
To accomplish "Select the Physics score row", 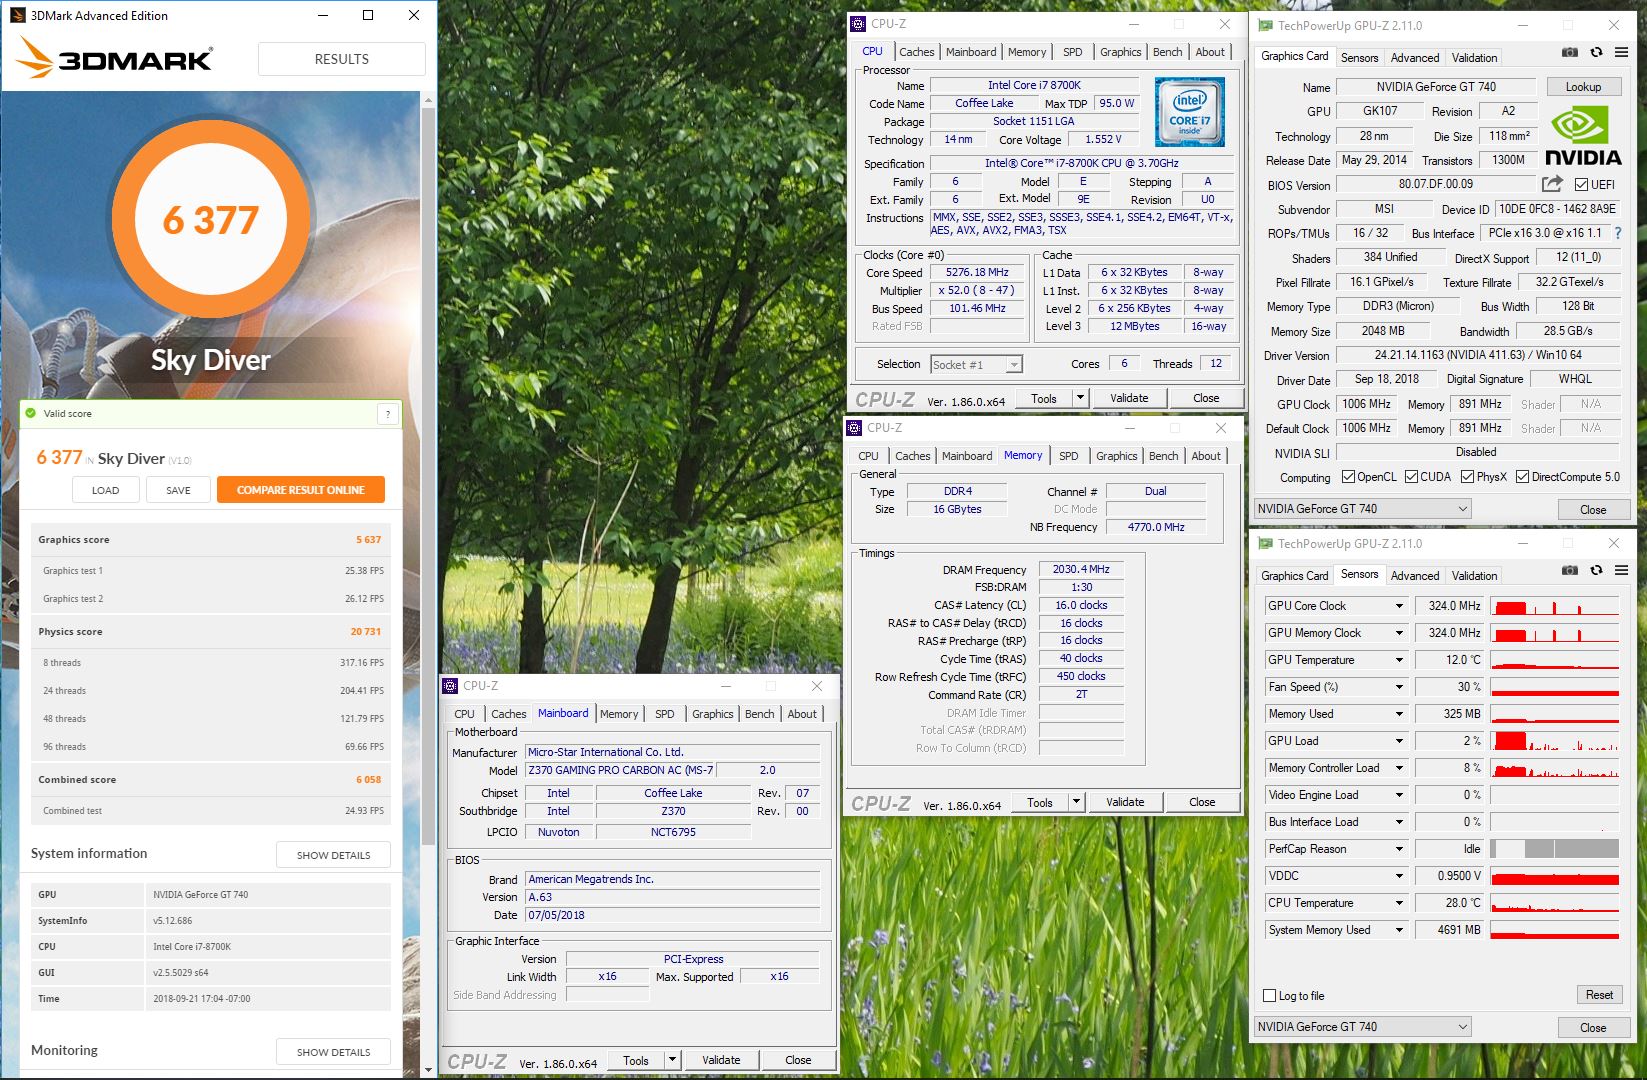I will 210,632.
